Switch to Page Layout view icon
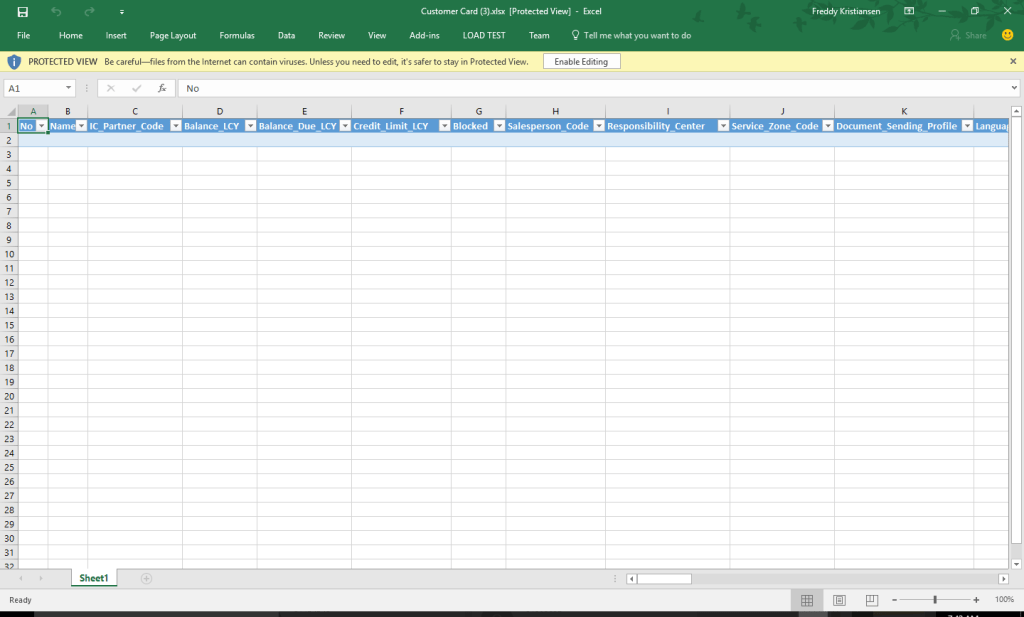This screenshot has width=1024, height=617. (x=839, y=600)
